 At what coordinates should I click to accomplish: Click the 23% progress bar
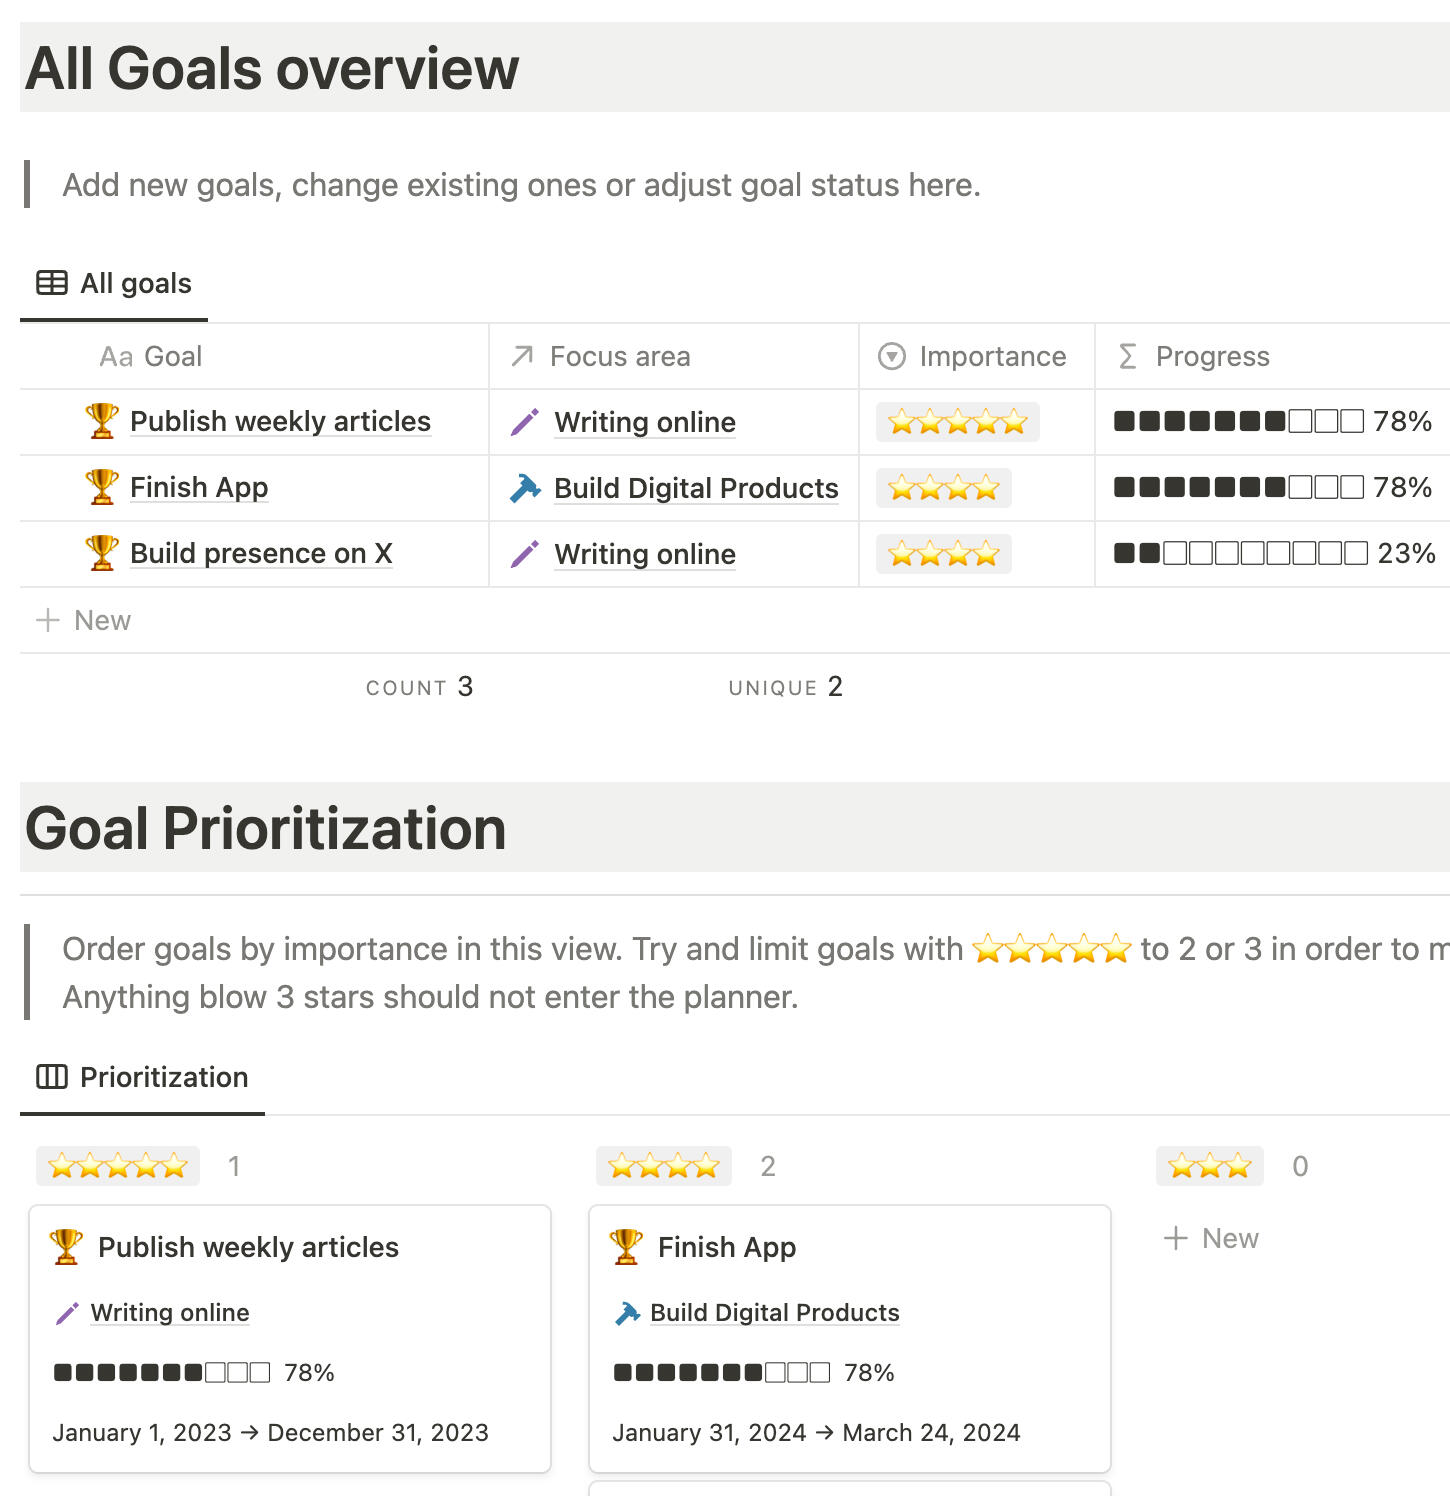1241,553
